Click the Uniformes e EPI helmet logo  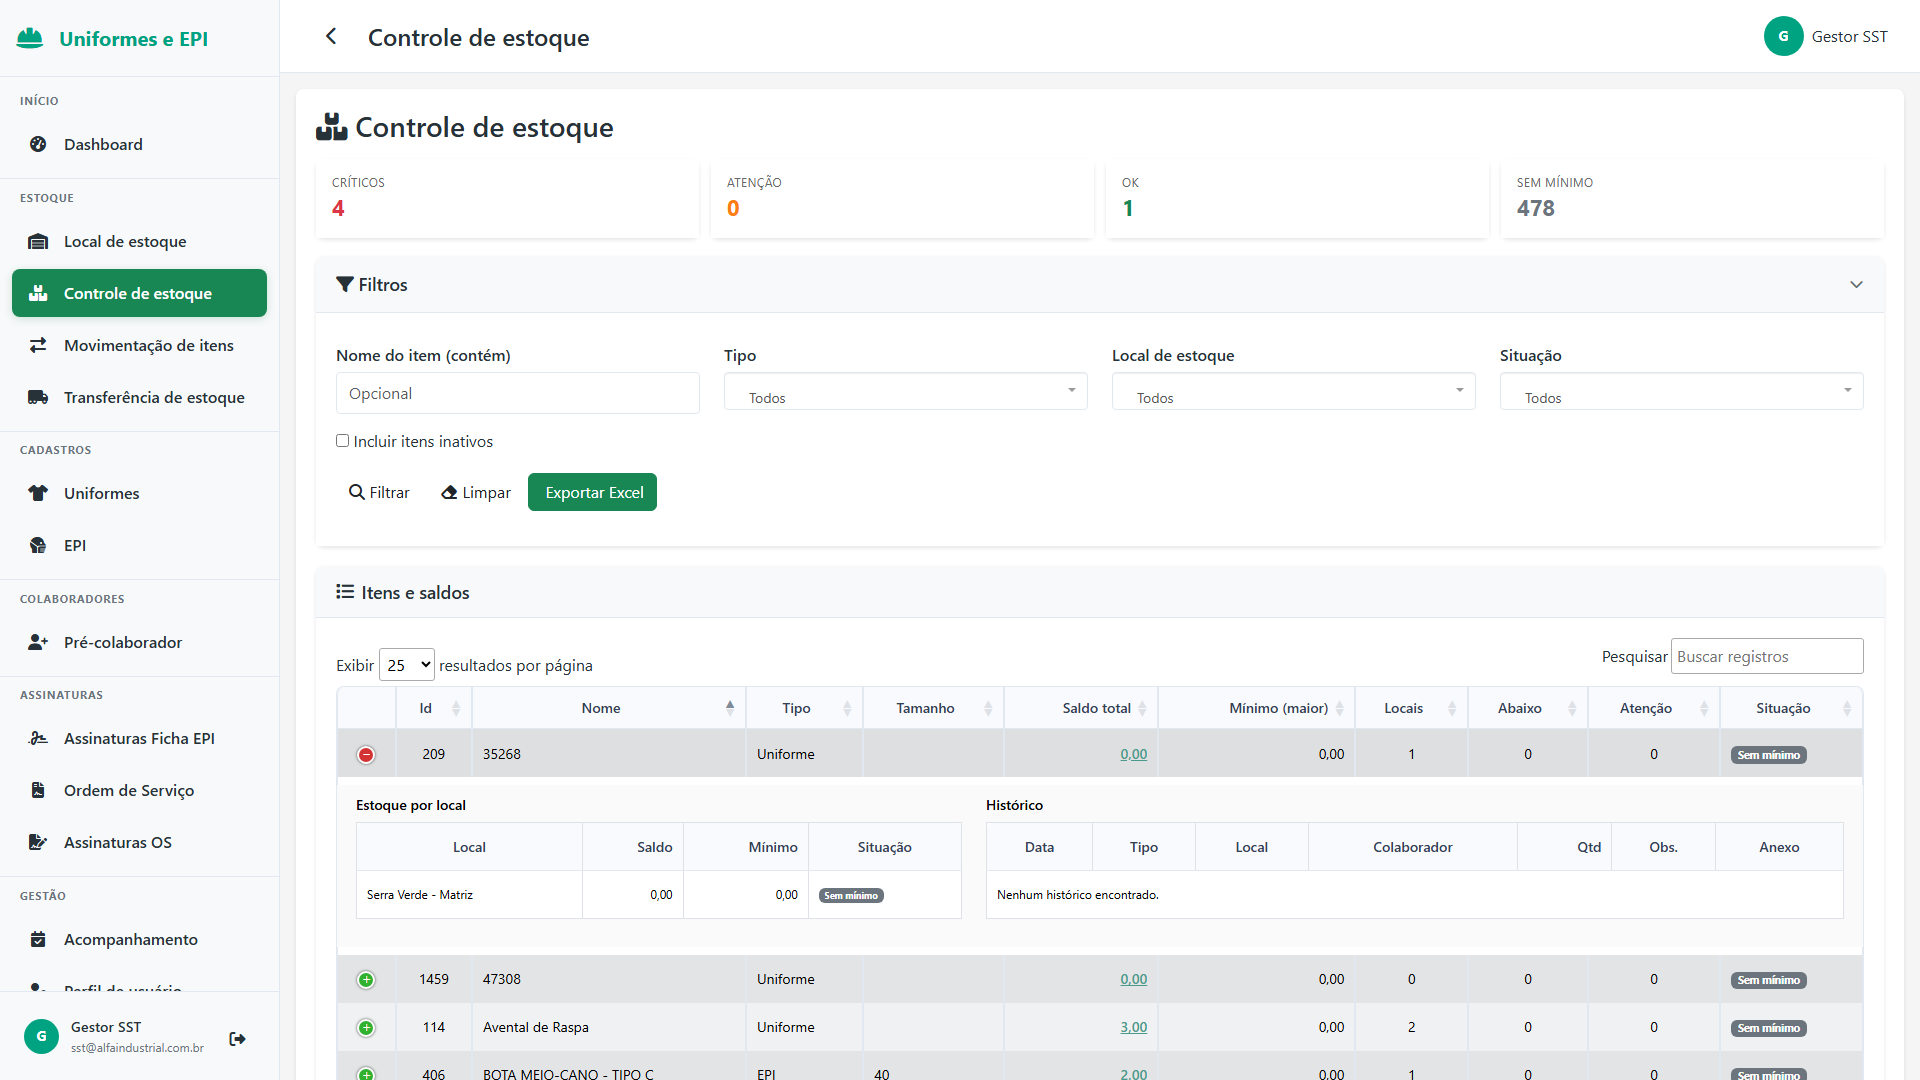30,38
